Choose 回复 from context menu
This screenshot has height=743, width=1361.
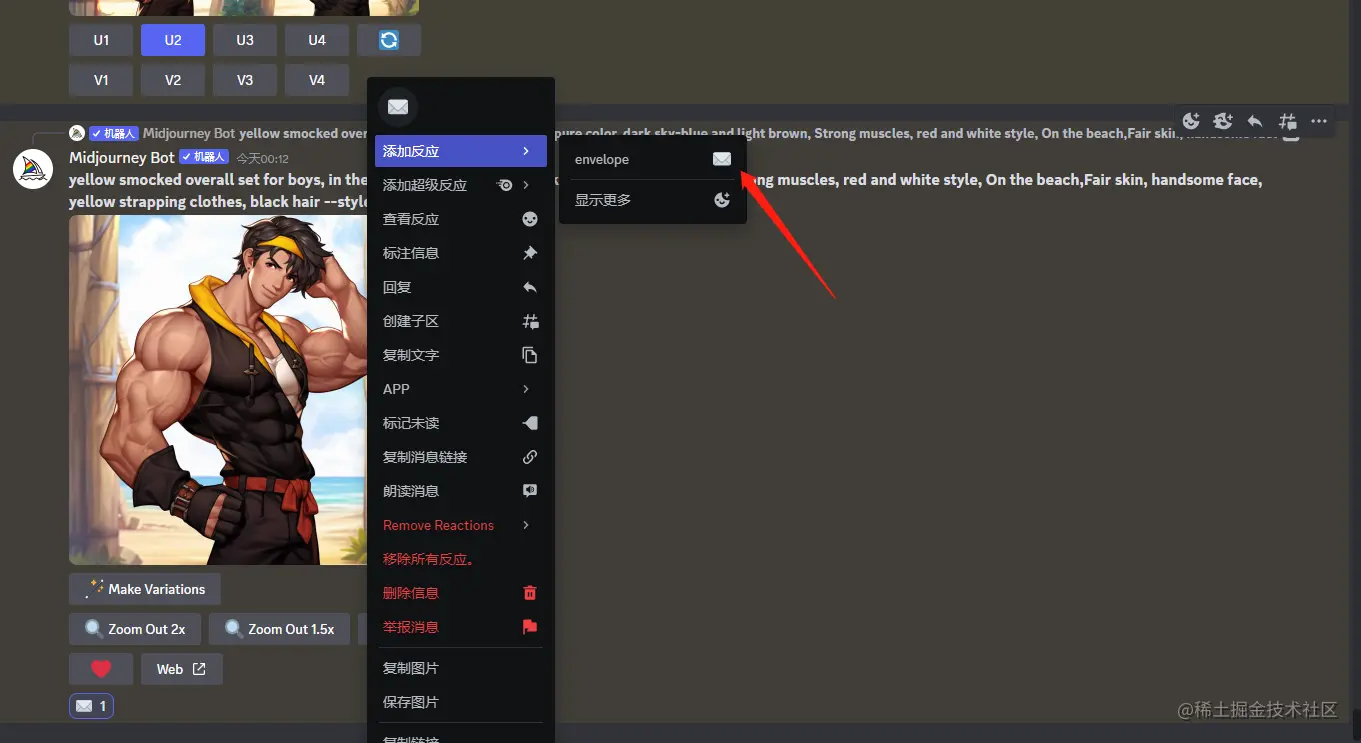461,287
